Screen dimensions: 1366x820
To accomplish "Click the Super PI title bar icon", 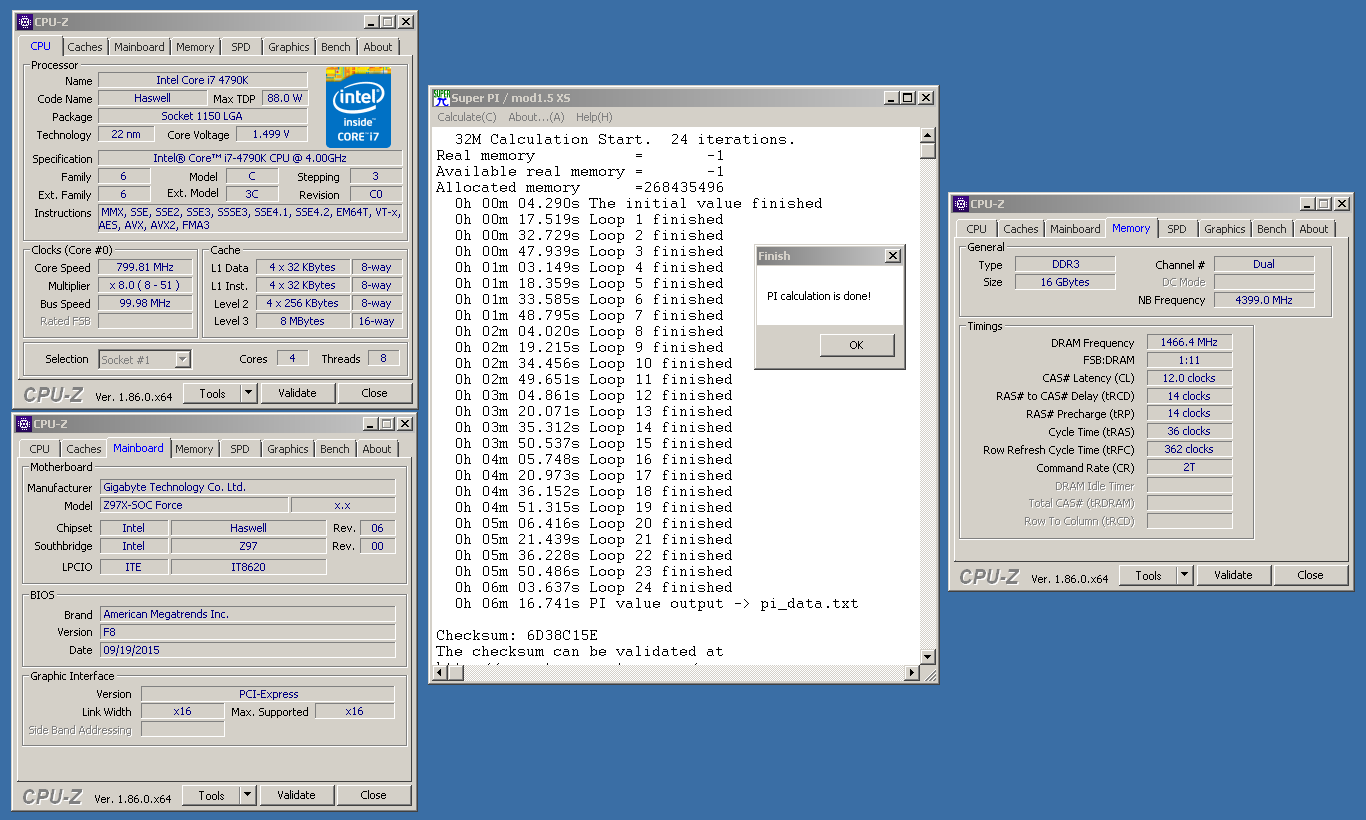I will [x=441, y=97].
